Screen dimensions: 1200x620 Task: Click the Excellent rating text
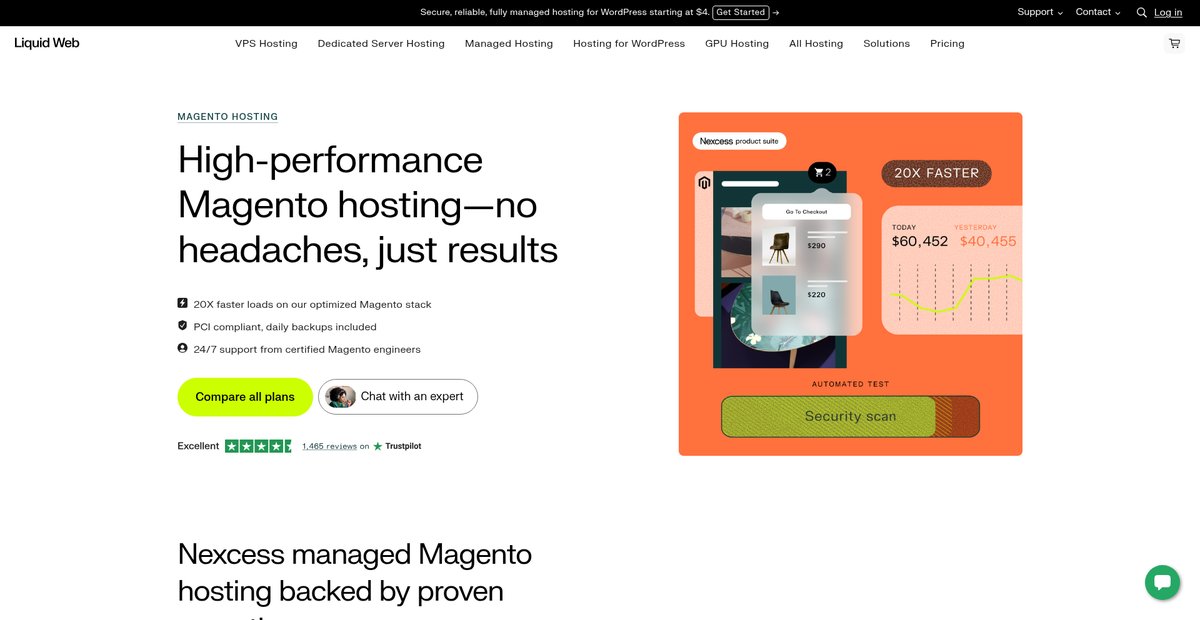tap(198, 446)
